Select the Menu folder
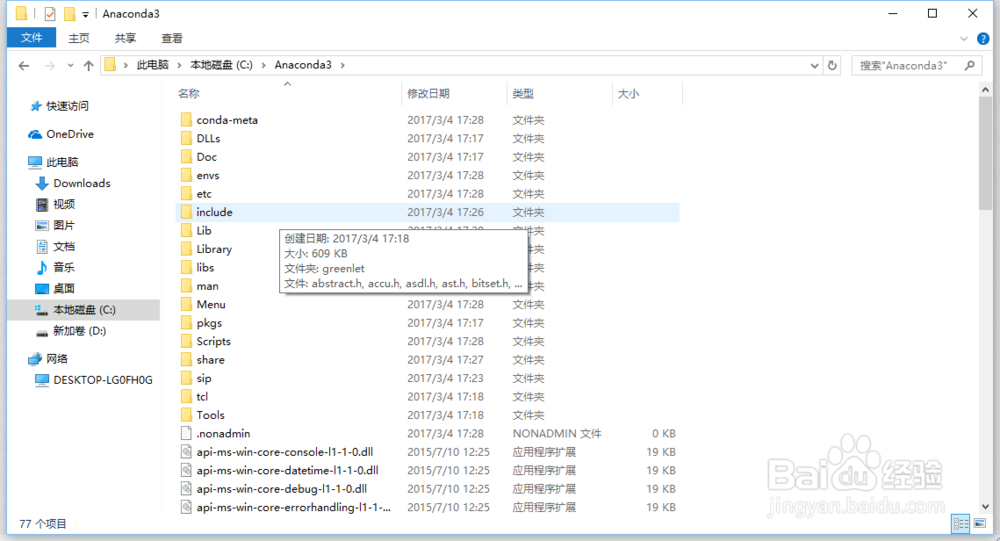 210,304
